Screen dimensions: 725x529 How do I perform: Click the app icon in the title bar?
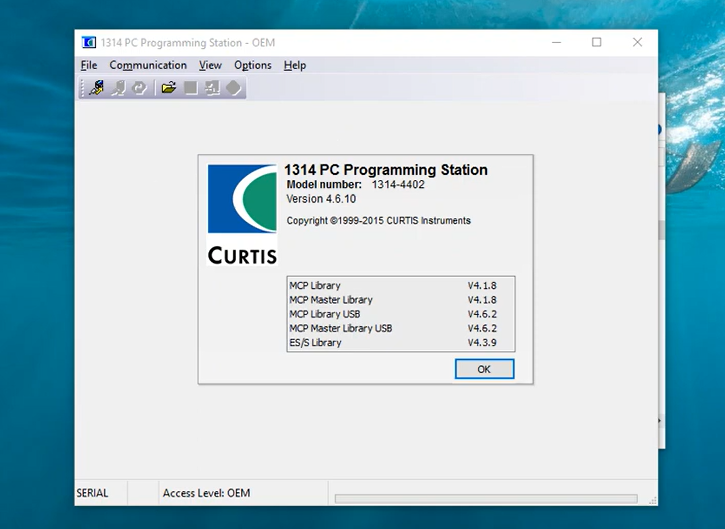point(89,43)
